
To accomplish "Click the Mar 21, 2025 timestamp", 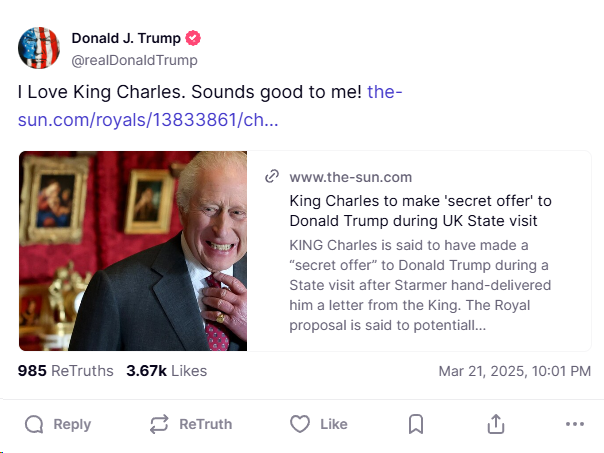I will 514,371.
